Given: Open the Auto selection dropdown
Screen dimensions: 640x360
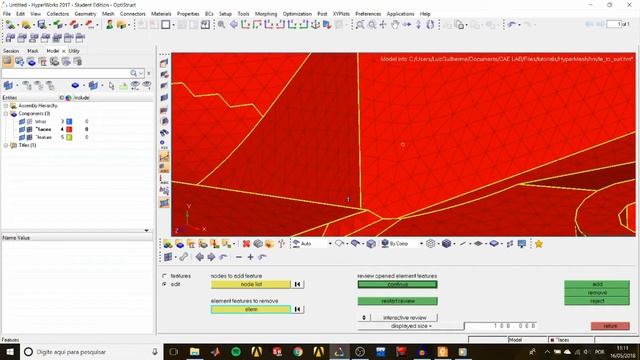Looking at the screenshot, I should (x=330, y=244).
